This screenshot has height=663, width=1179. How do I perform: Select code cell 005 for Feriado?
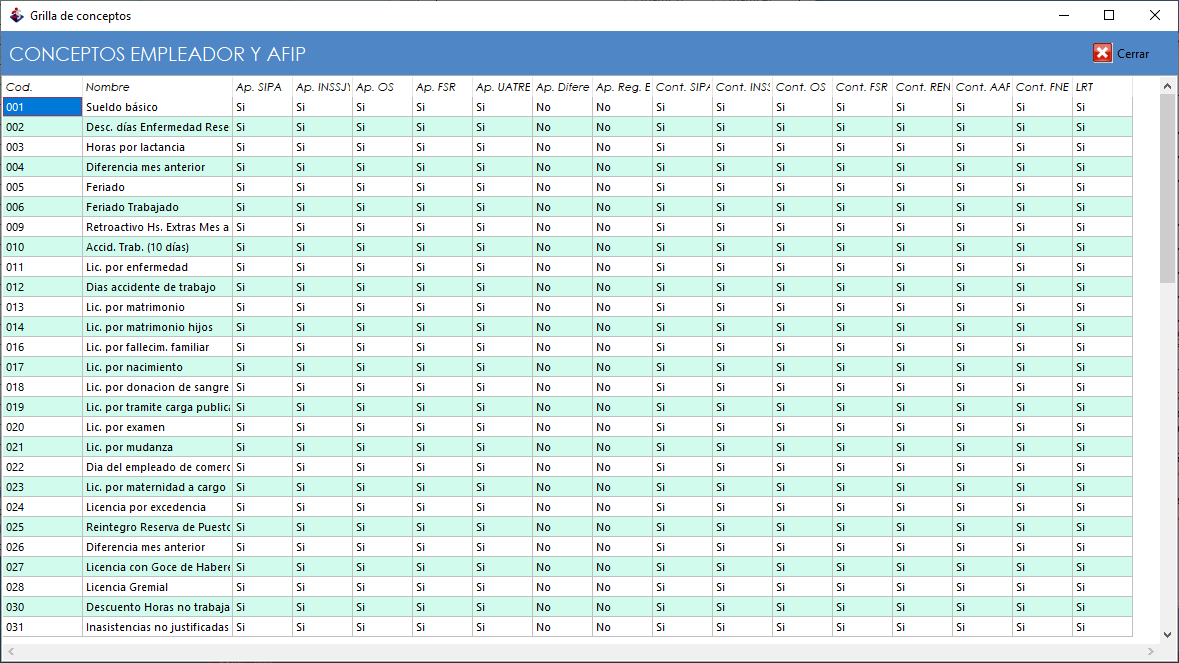pos(42,187)
